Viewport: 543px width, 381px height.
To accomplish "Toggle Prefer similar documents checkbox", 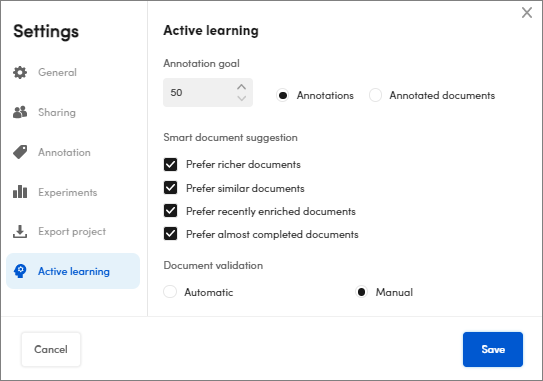I will point(170,188).
